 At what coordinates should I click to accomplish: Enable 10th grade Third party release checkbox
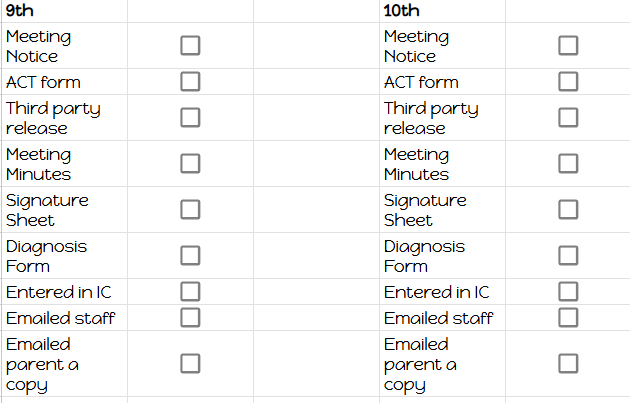tap(568, 117)
